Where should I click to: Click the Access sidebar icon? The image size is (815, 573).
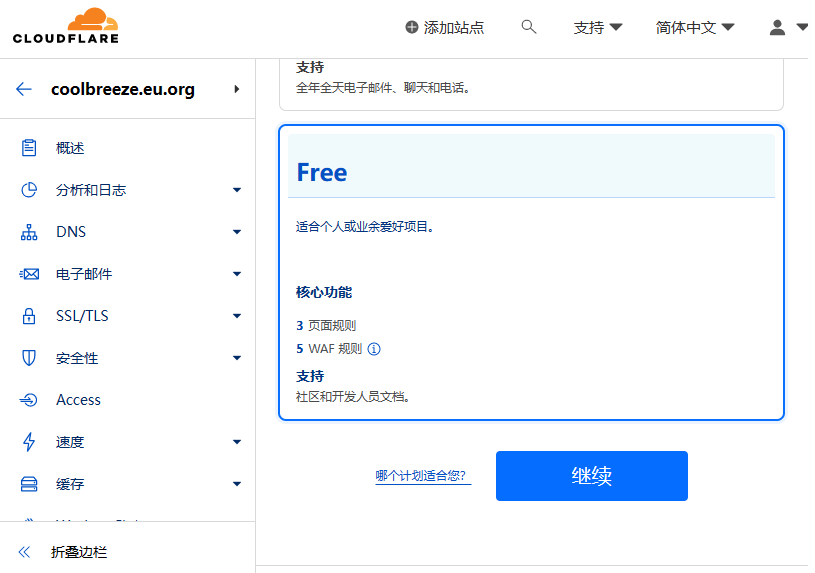[x=29, y=400]
